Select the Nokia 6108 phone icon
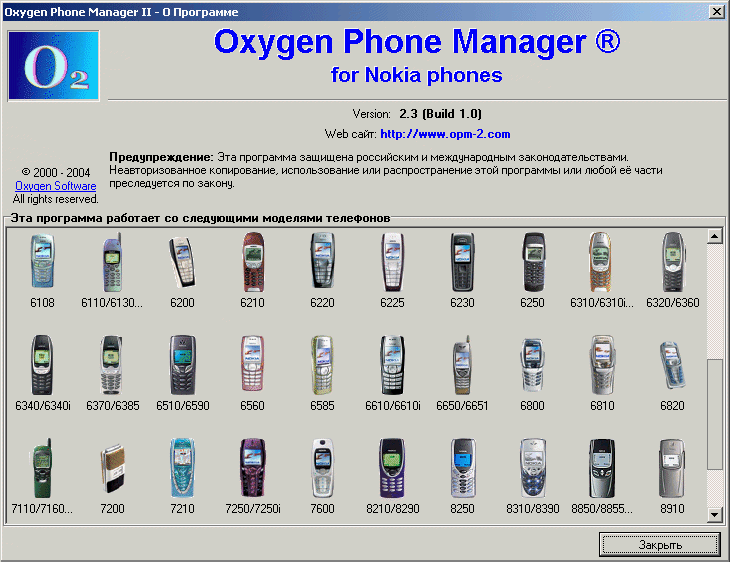The image size is (730, 562). [x=42, y=261]
